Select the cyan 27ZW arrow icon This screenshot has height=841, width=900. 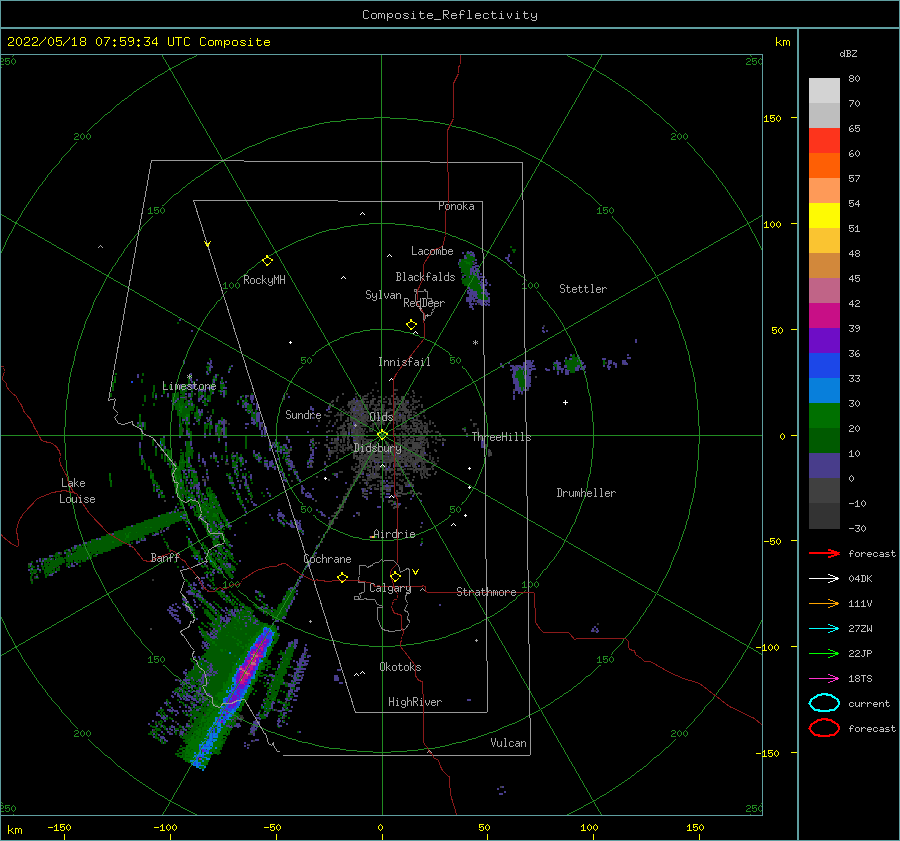click(x=824, y=629)
